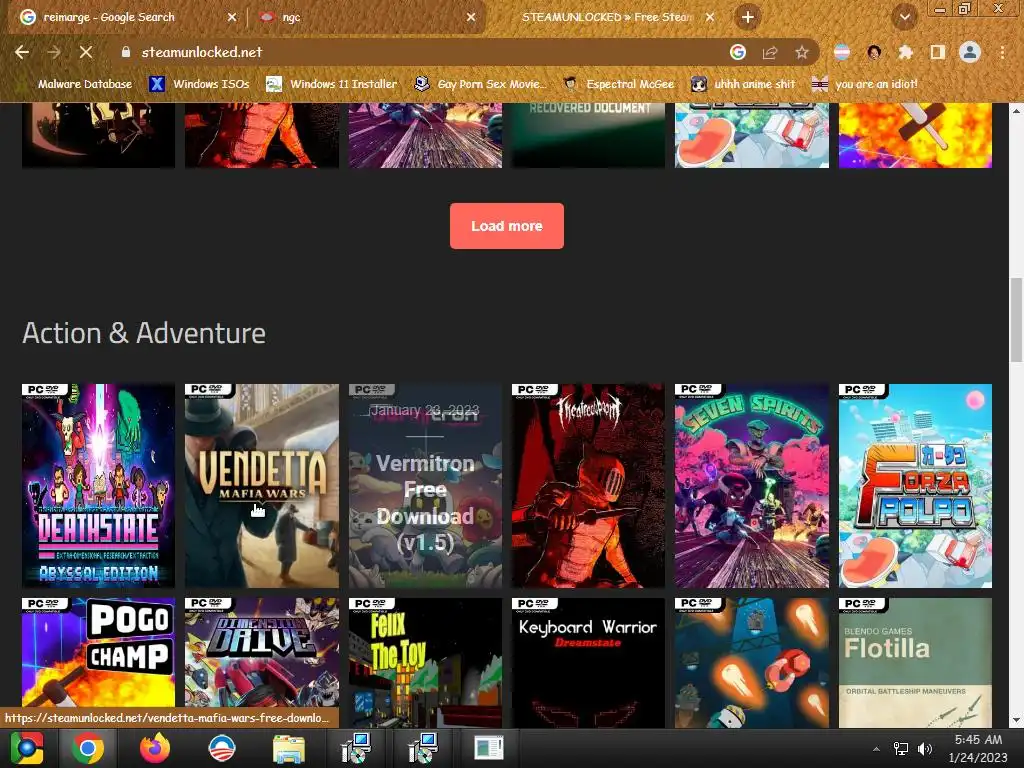Expand the tab search dropdown

click(904, 17)
